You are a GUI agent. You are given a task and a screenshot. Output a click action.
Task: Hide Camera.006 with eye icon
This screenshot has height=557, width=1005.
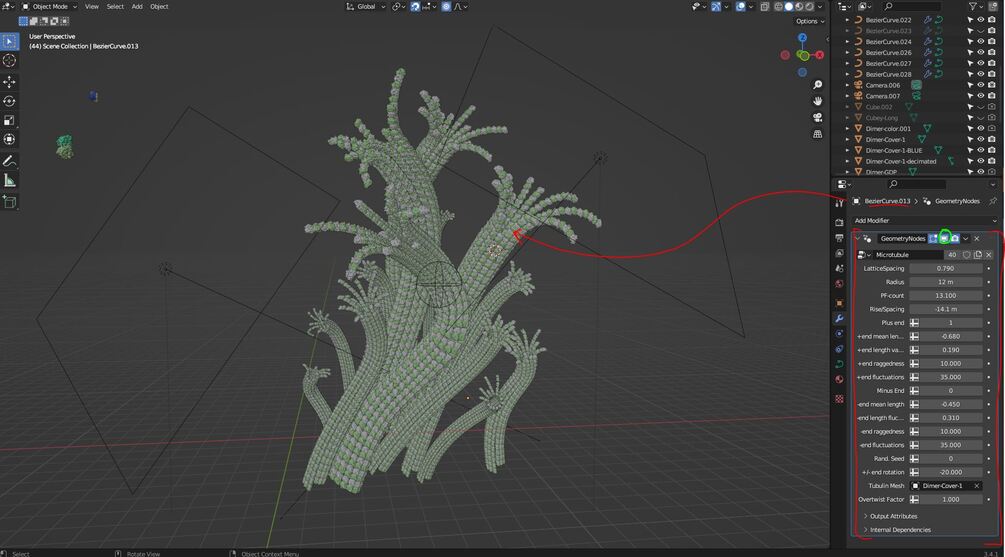coord(981,85)
